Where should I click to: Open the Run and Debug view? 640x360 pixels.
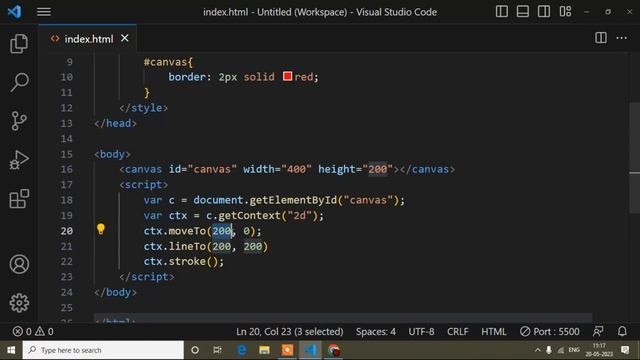pyautogui.click(x=19, y=160)
